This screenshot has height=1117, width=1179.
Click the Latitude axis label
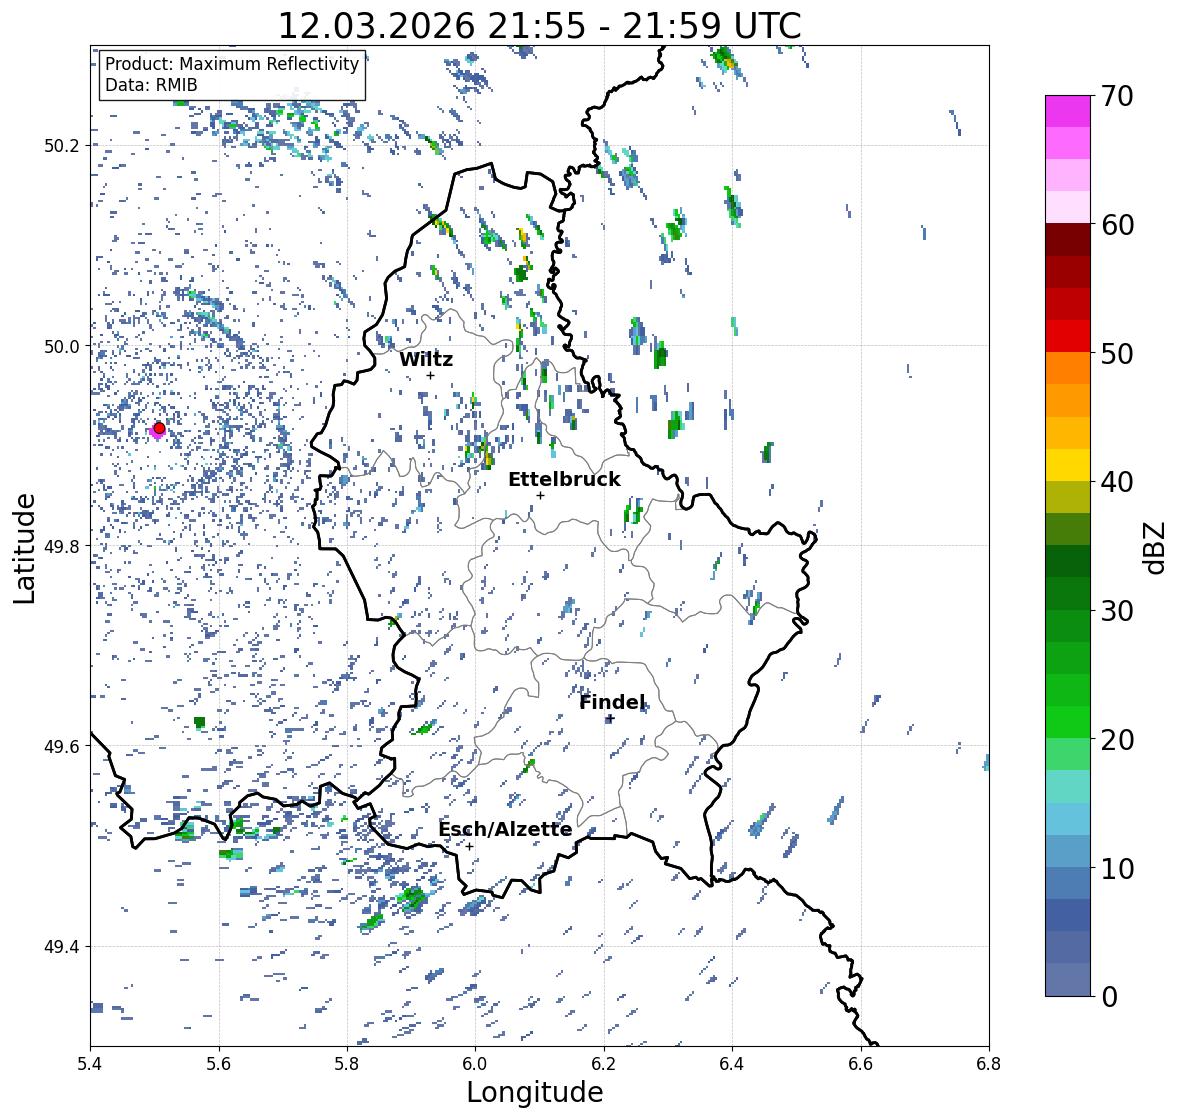pyautogui.click(x=25, y=548)
